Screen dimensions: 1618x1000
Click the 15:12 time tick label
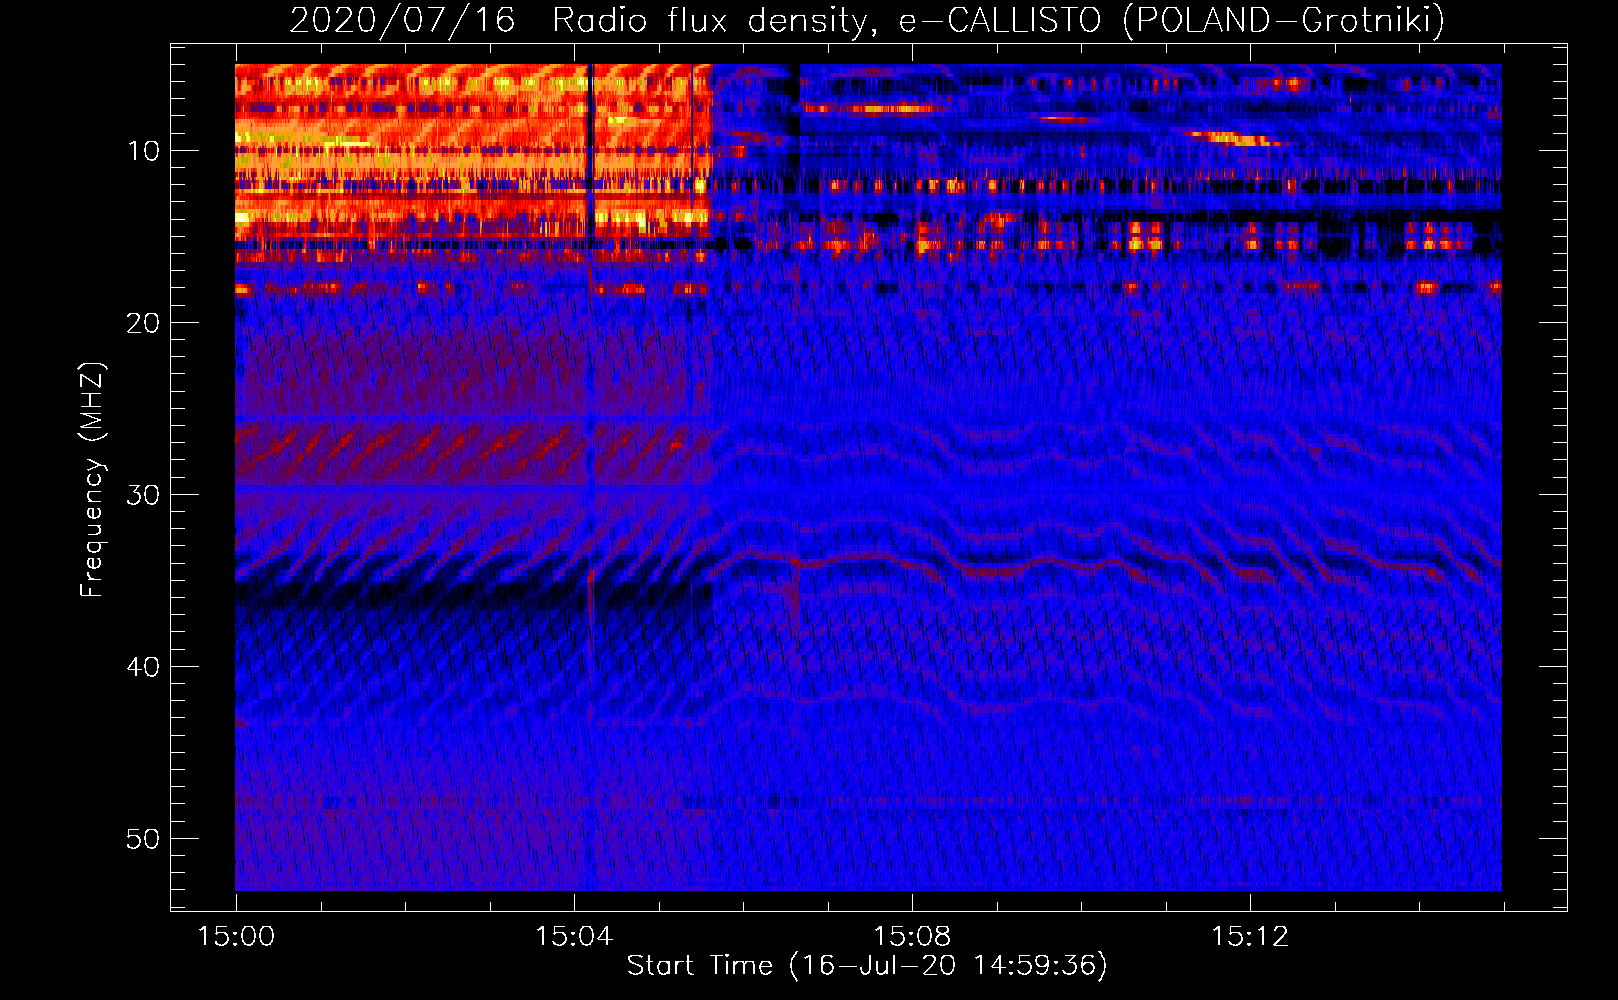tap(1250, 937)
